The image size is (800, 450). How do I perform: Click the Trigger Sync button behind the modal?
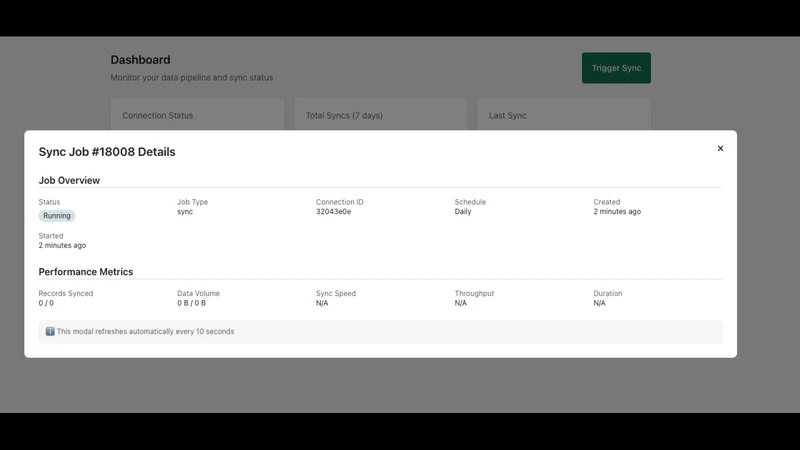616,68
